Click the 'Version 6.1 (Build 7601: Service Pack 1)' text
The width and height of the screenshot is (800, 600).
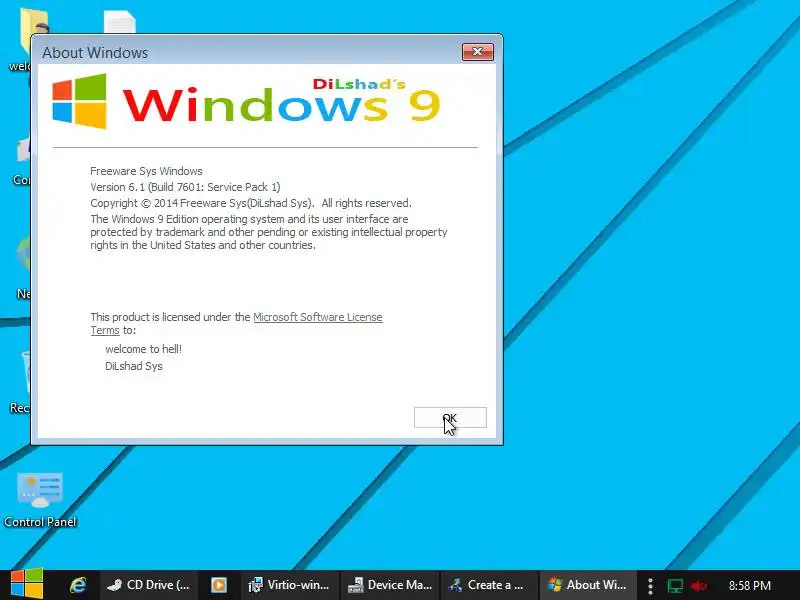pyautogui.click(x=185, y=187)
